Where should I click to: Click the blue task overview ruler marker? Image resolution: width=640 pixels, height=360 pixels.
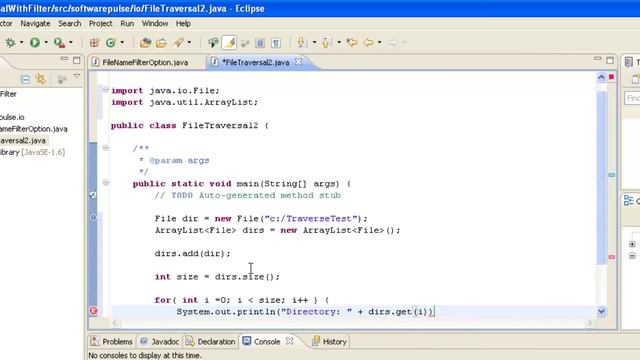pyautogui.click(x=612, y=175)
